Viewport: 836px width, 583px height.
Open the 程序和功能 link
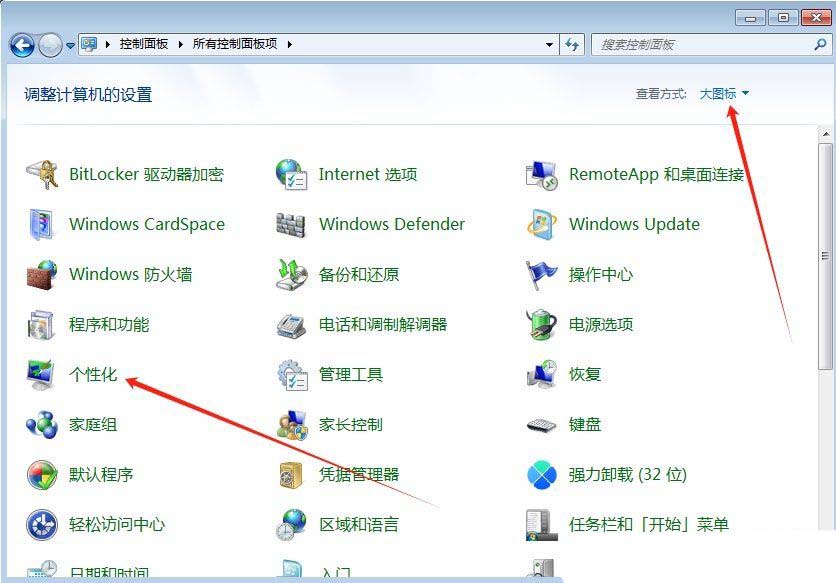pos(109,324)
